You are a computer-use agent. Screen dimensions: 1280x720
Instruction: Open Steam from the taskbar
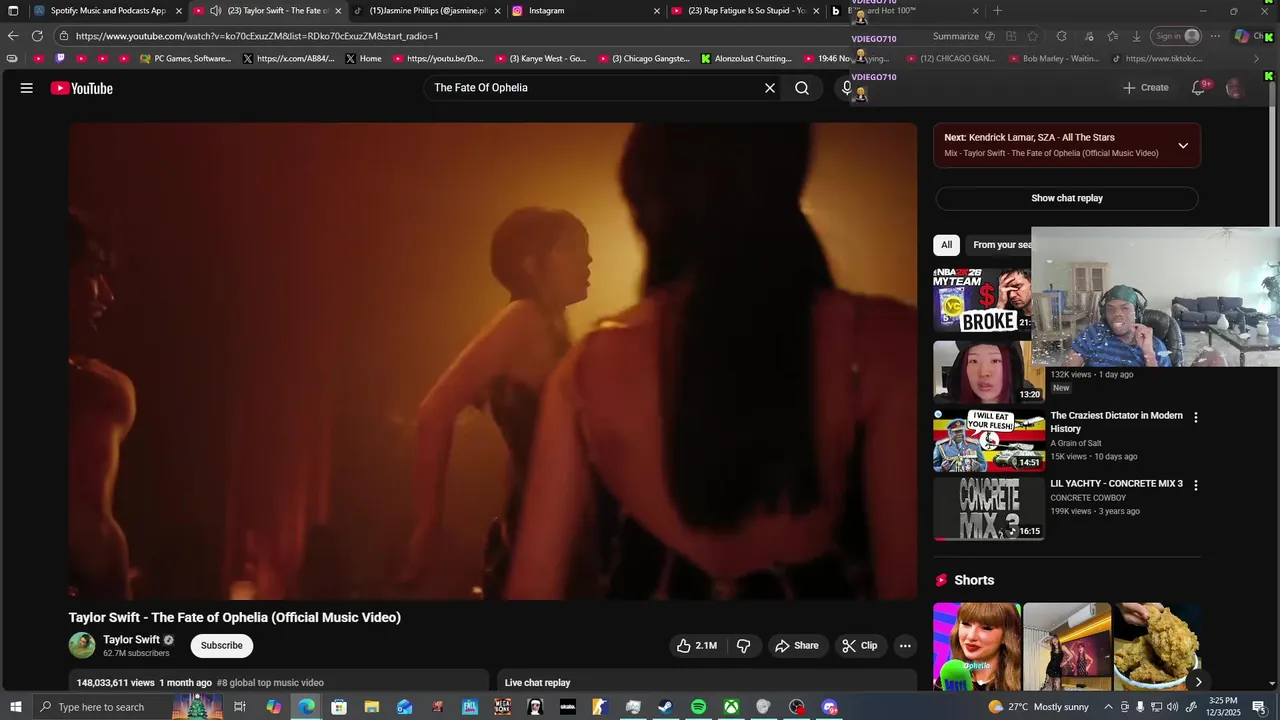click(x=665, y=707)
